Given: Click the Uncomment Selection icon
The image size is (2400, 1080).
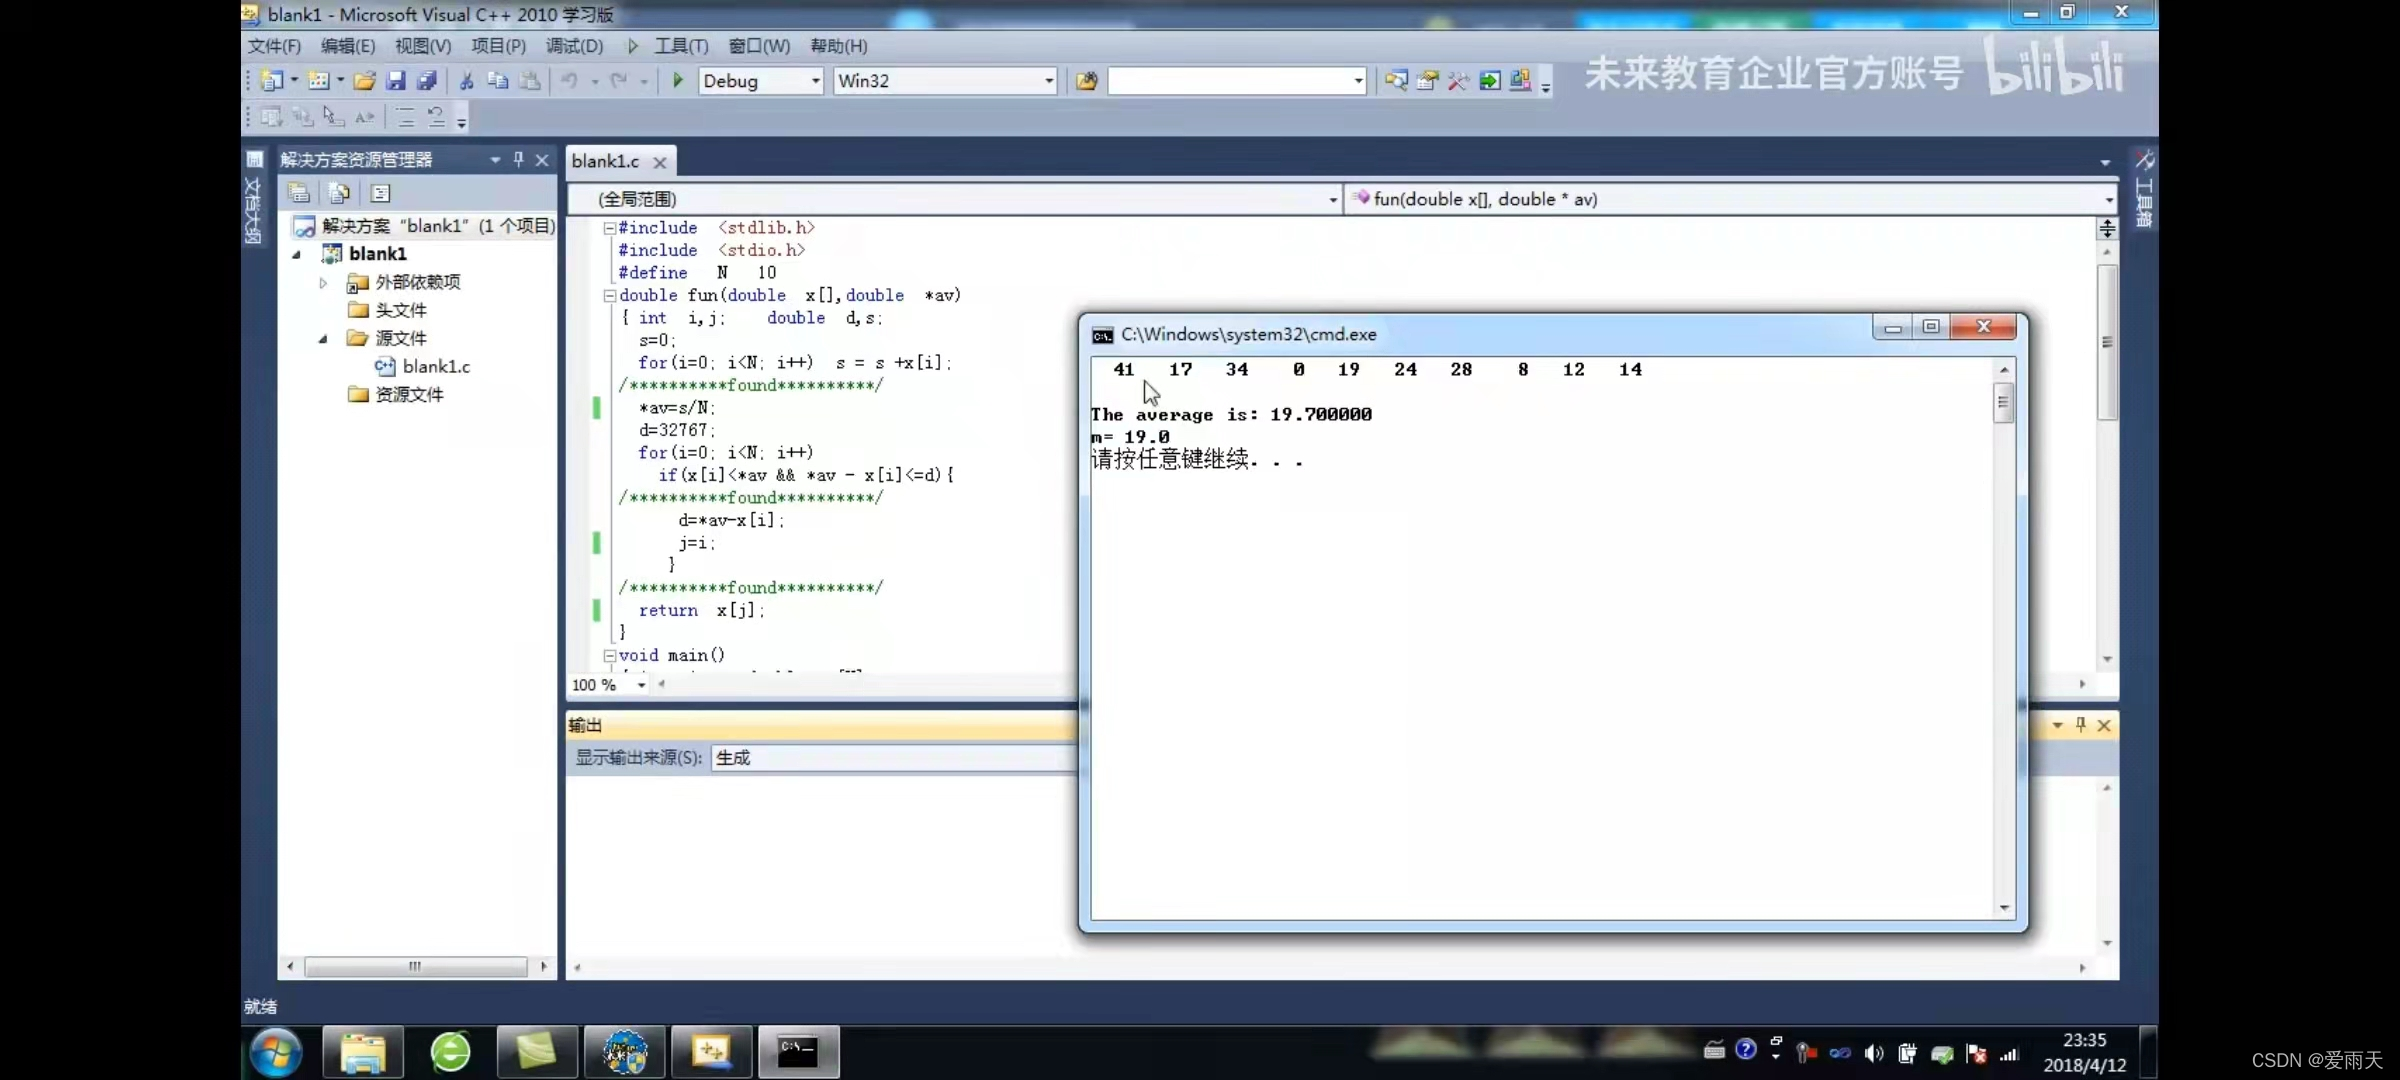Looking at the screenshot, I should point(436,117).
